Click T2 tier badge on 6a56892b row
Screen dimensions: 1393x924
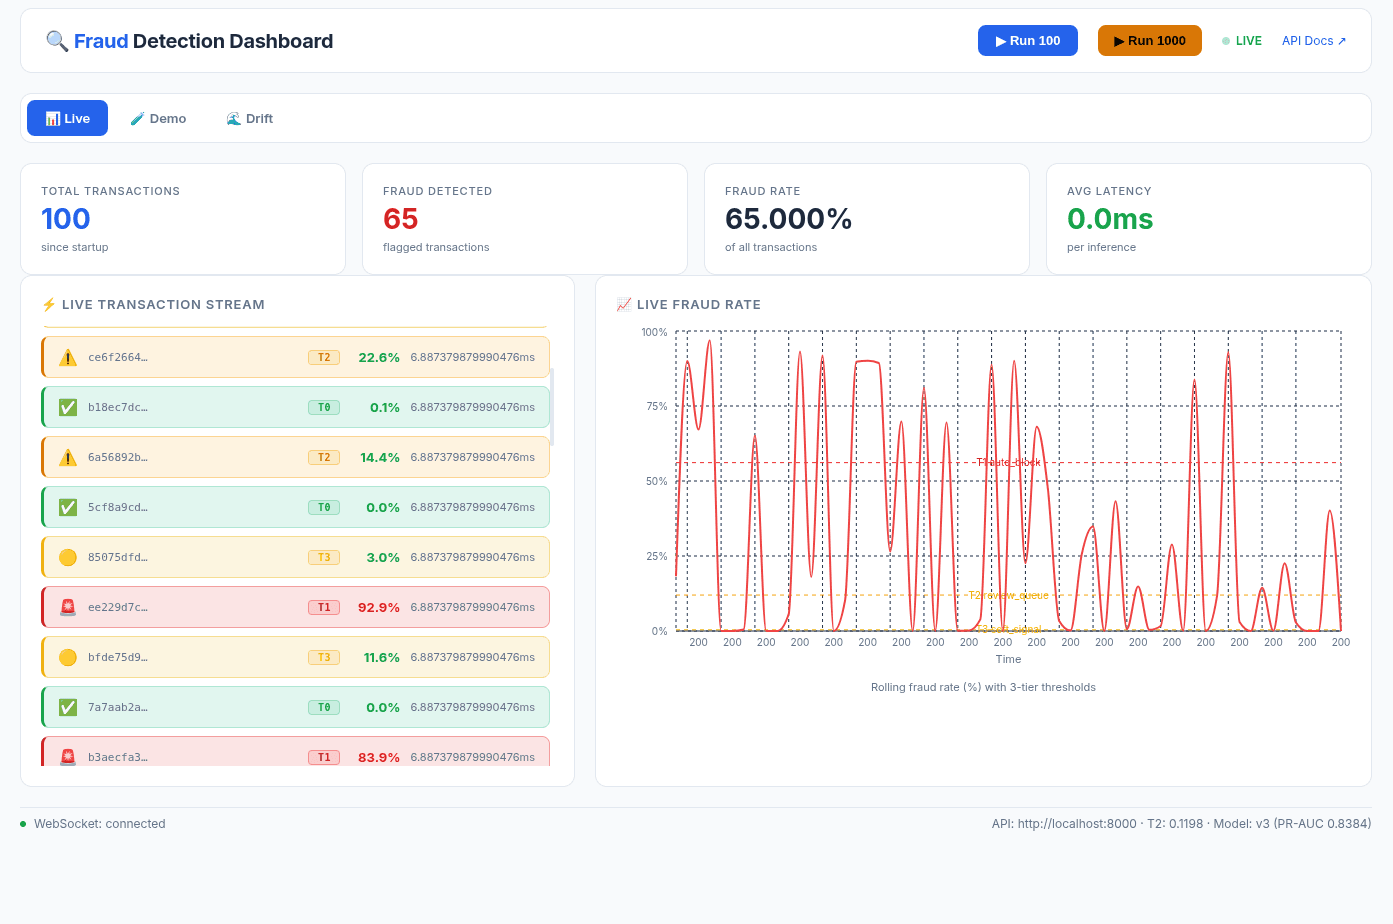(324, 457)
